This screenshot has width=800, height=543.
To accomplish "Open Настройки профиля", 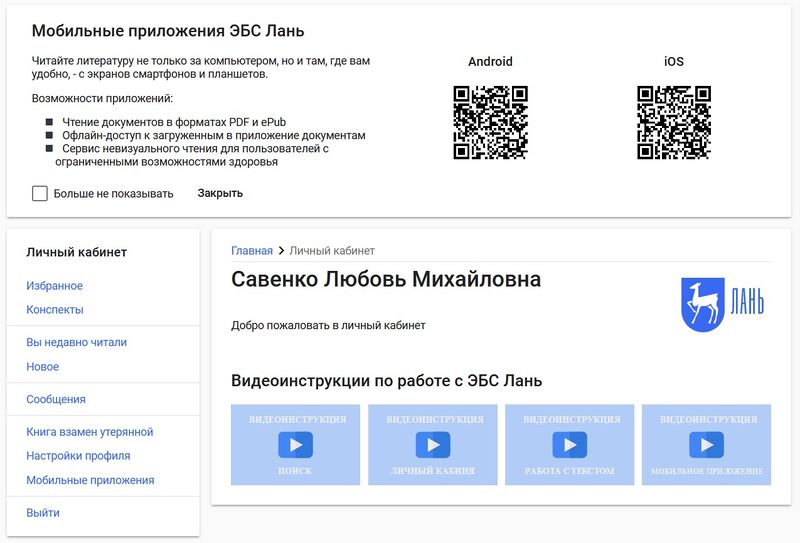I will coord(78,456).
